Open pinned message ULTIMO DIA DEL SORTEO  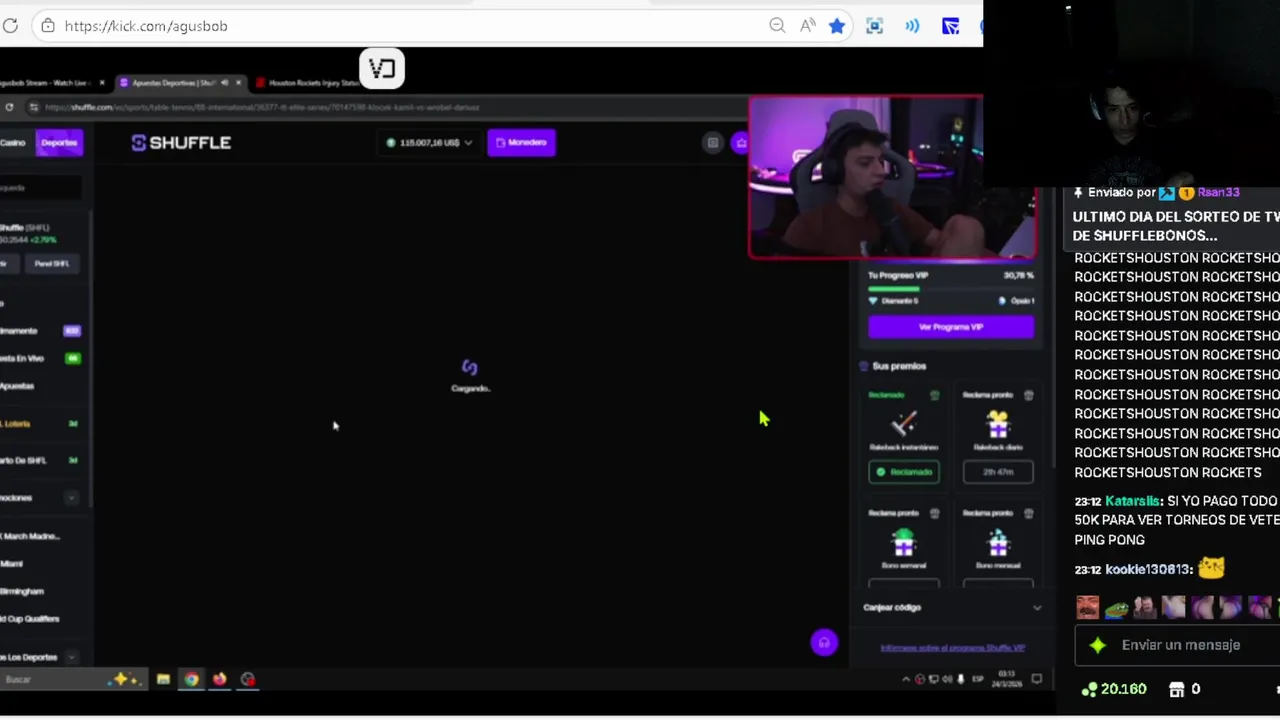pos(1176,226)
